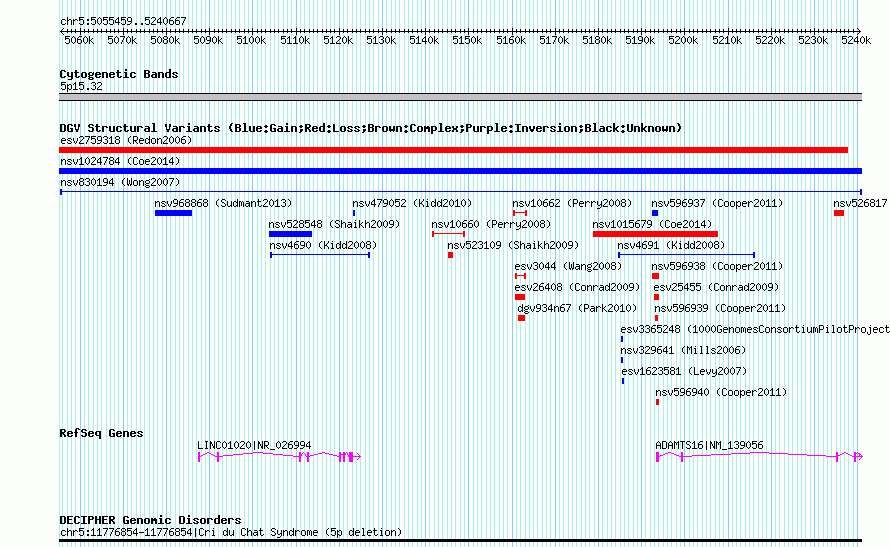Click the RefSeq Genes track title

(x=101, y=433)
